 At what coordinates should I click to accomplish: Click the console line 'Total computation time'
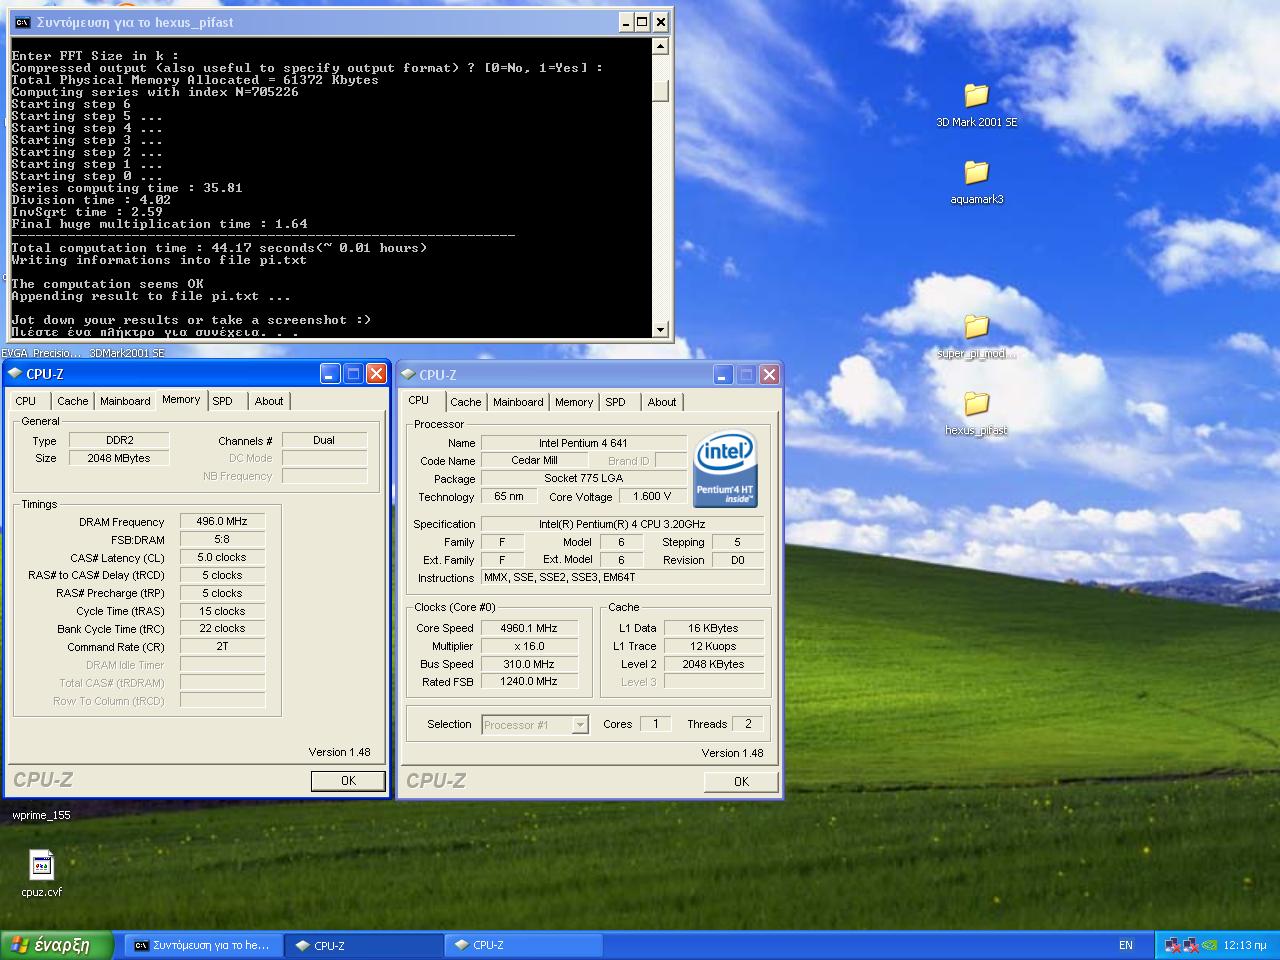tap(219, 248)
